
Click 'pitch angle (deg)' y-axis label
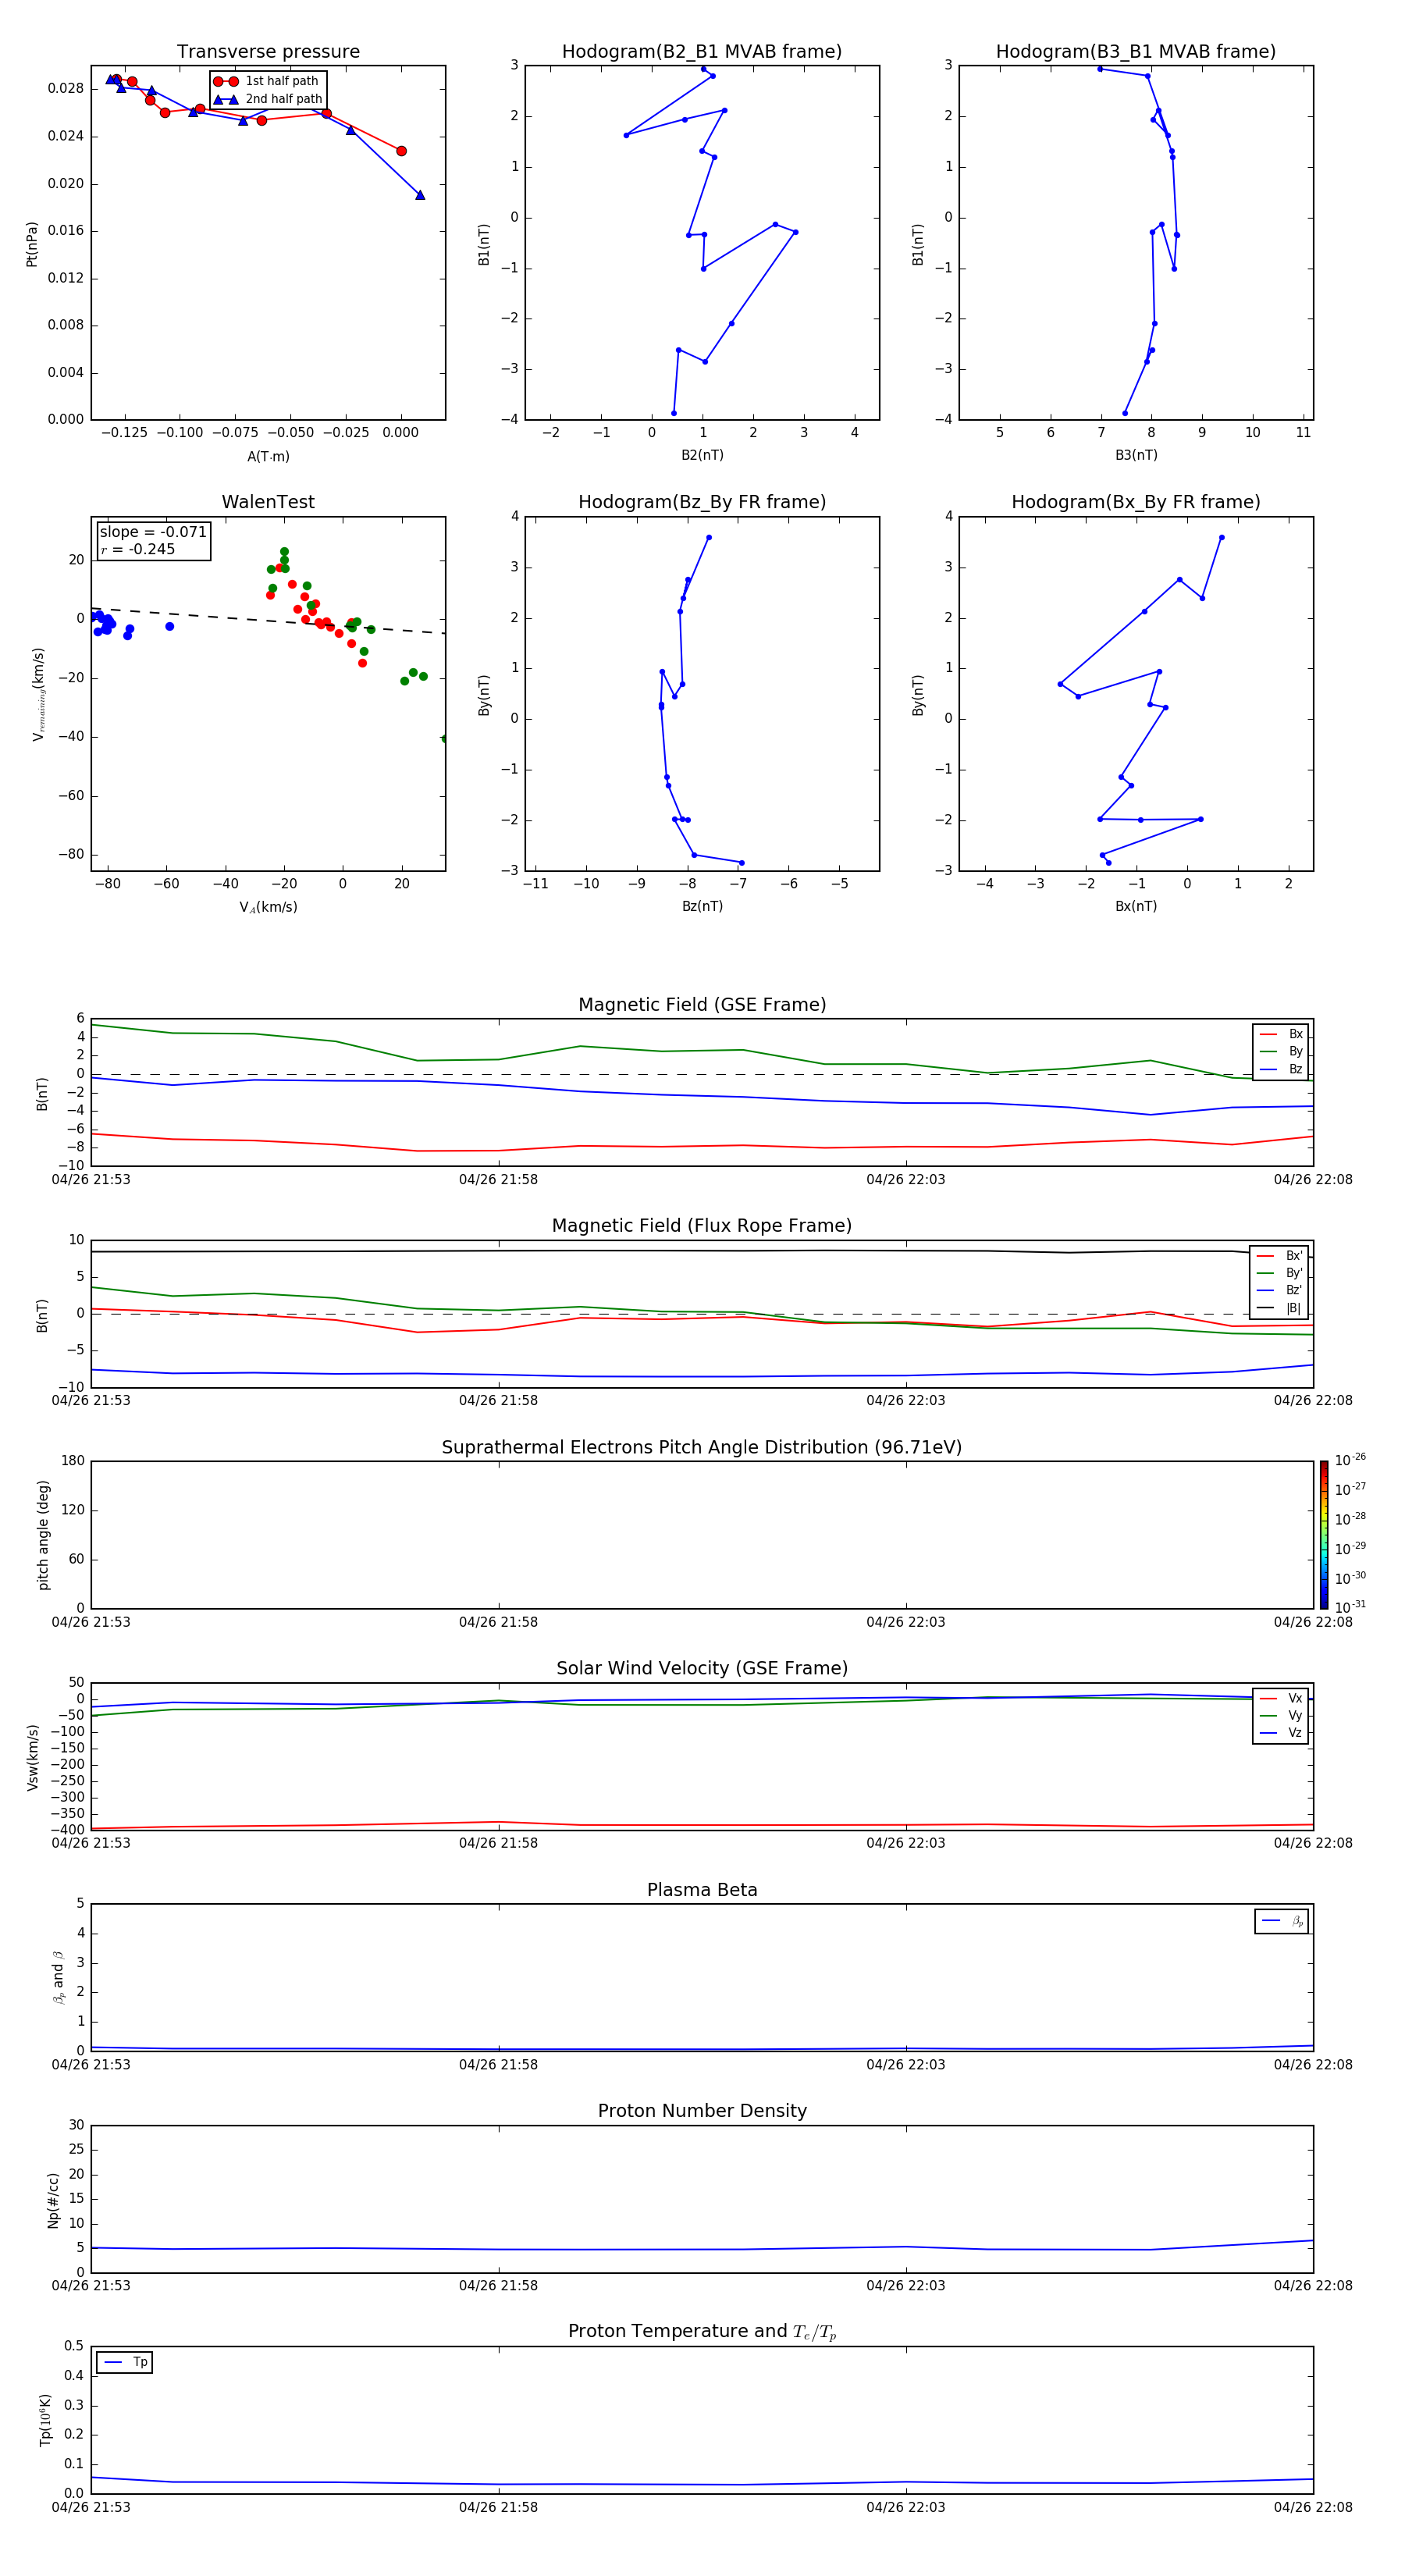(x=43, y=1535)
